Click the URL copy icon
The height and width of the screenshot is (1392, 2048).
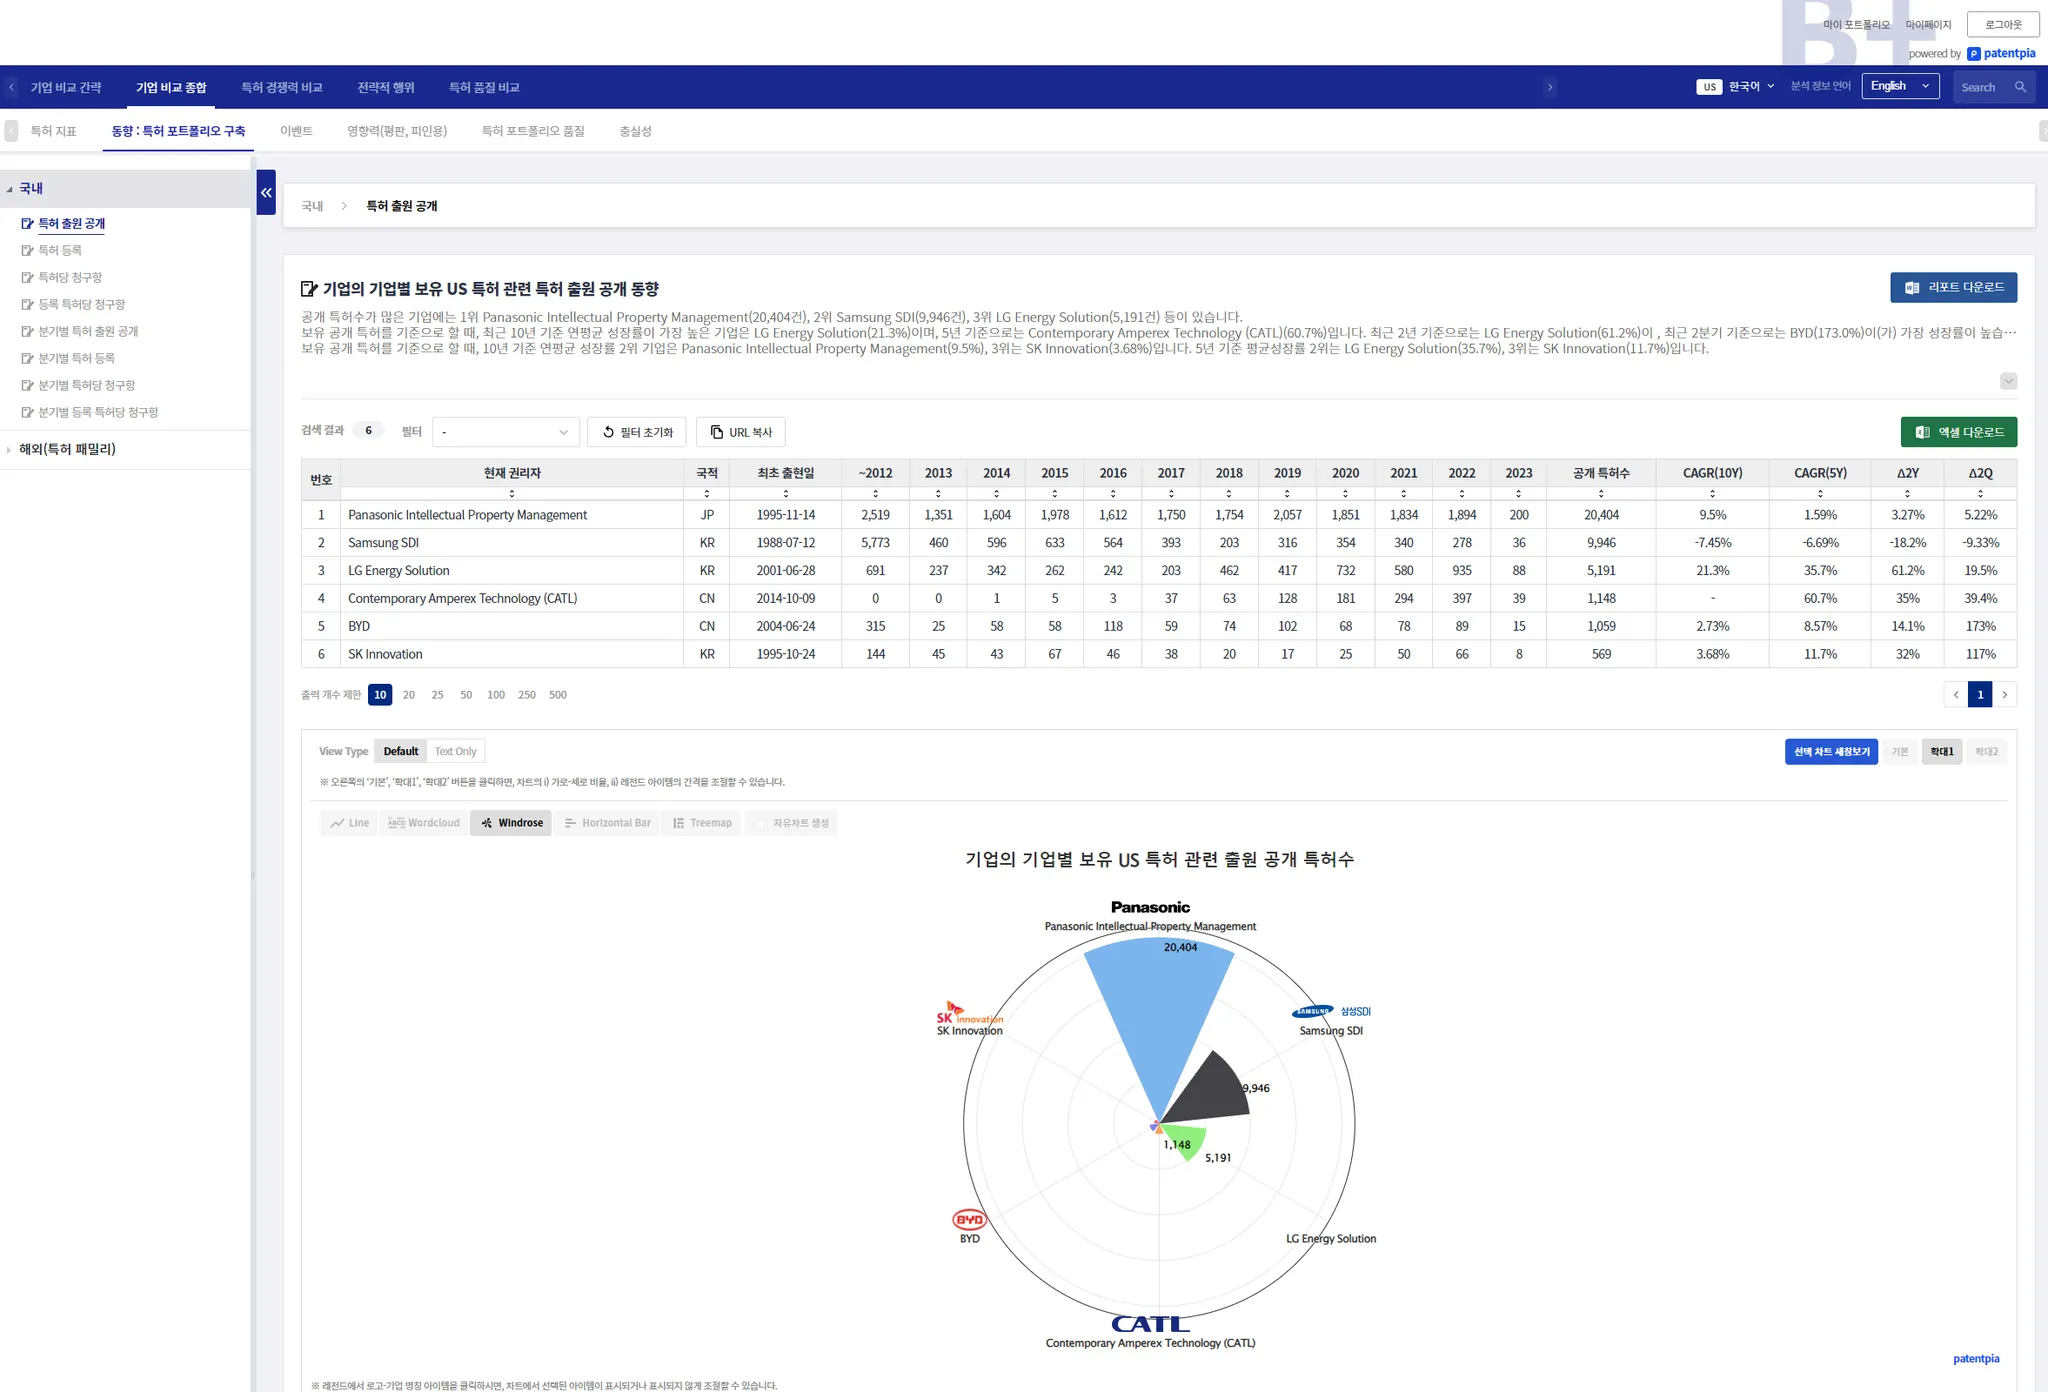[x=717, y=432]
